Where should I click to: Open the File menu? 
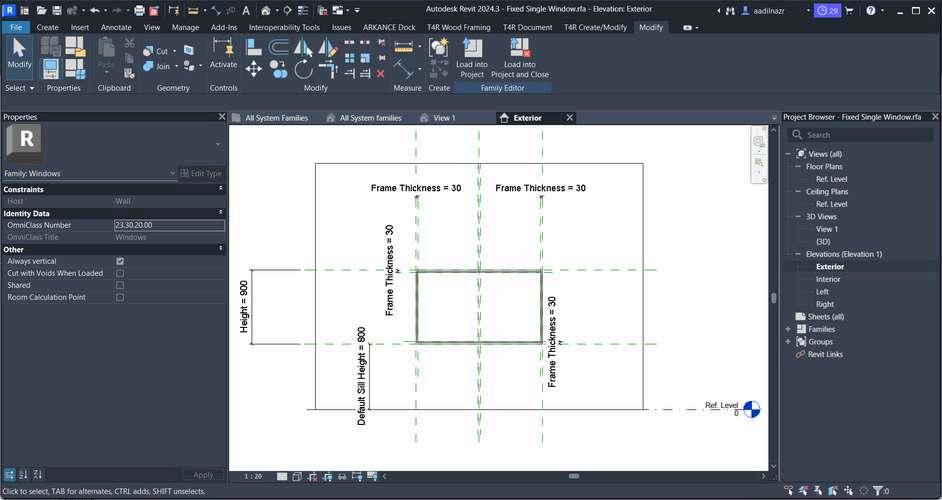coord(16,27)
